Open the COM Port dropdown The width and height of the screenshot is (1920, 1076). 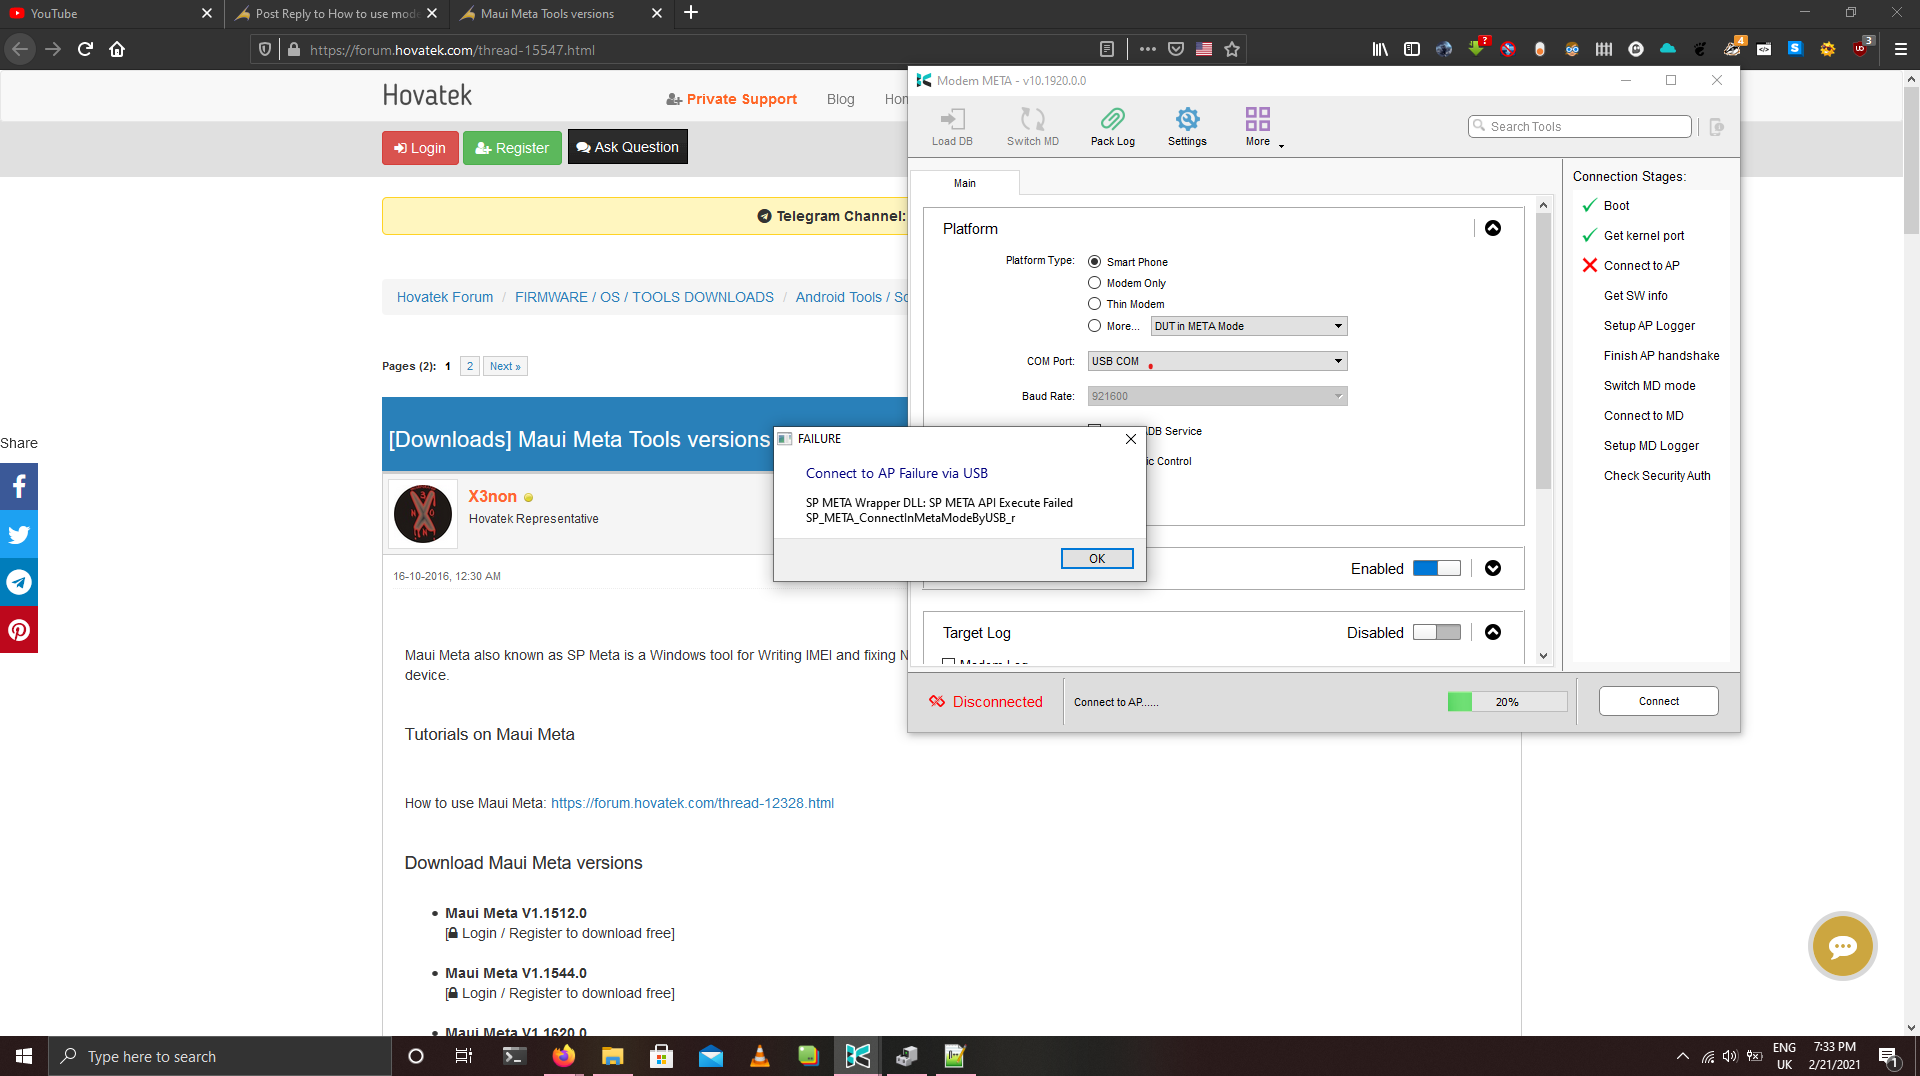[x=1217, y=361]
